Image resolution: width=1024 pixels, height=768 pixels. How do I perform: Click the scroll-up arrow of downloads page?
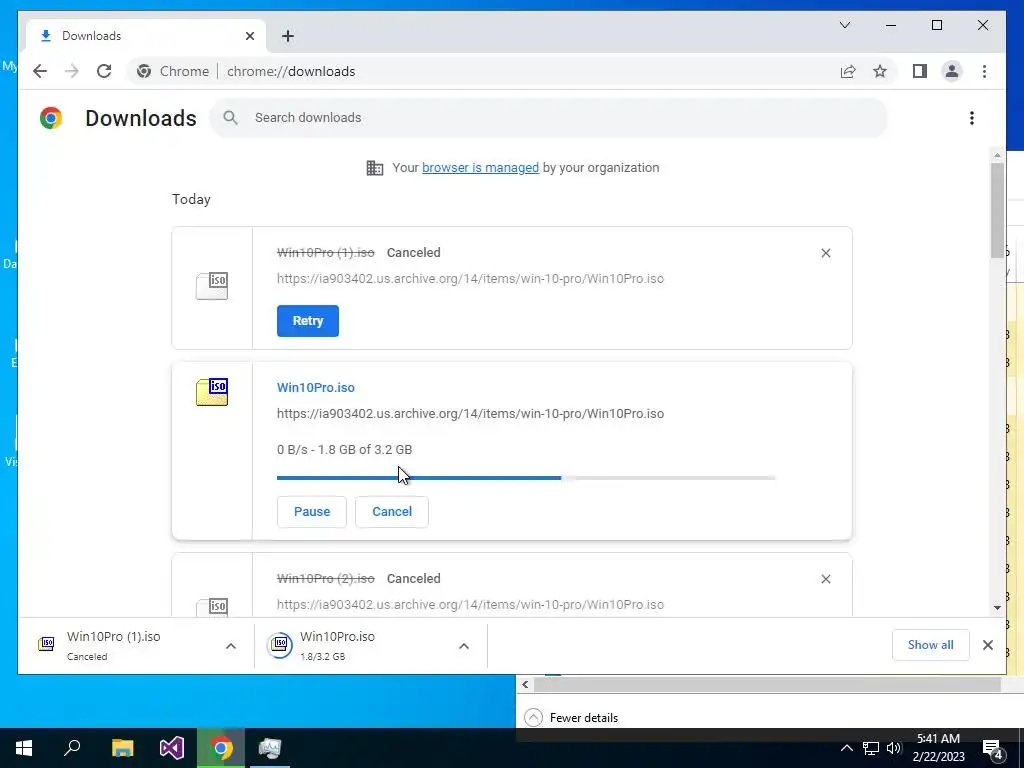(x=997, y=155)
